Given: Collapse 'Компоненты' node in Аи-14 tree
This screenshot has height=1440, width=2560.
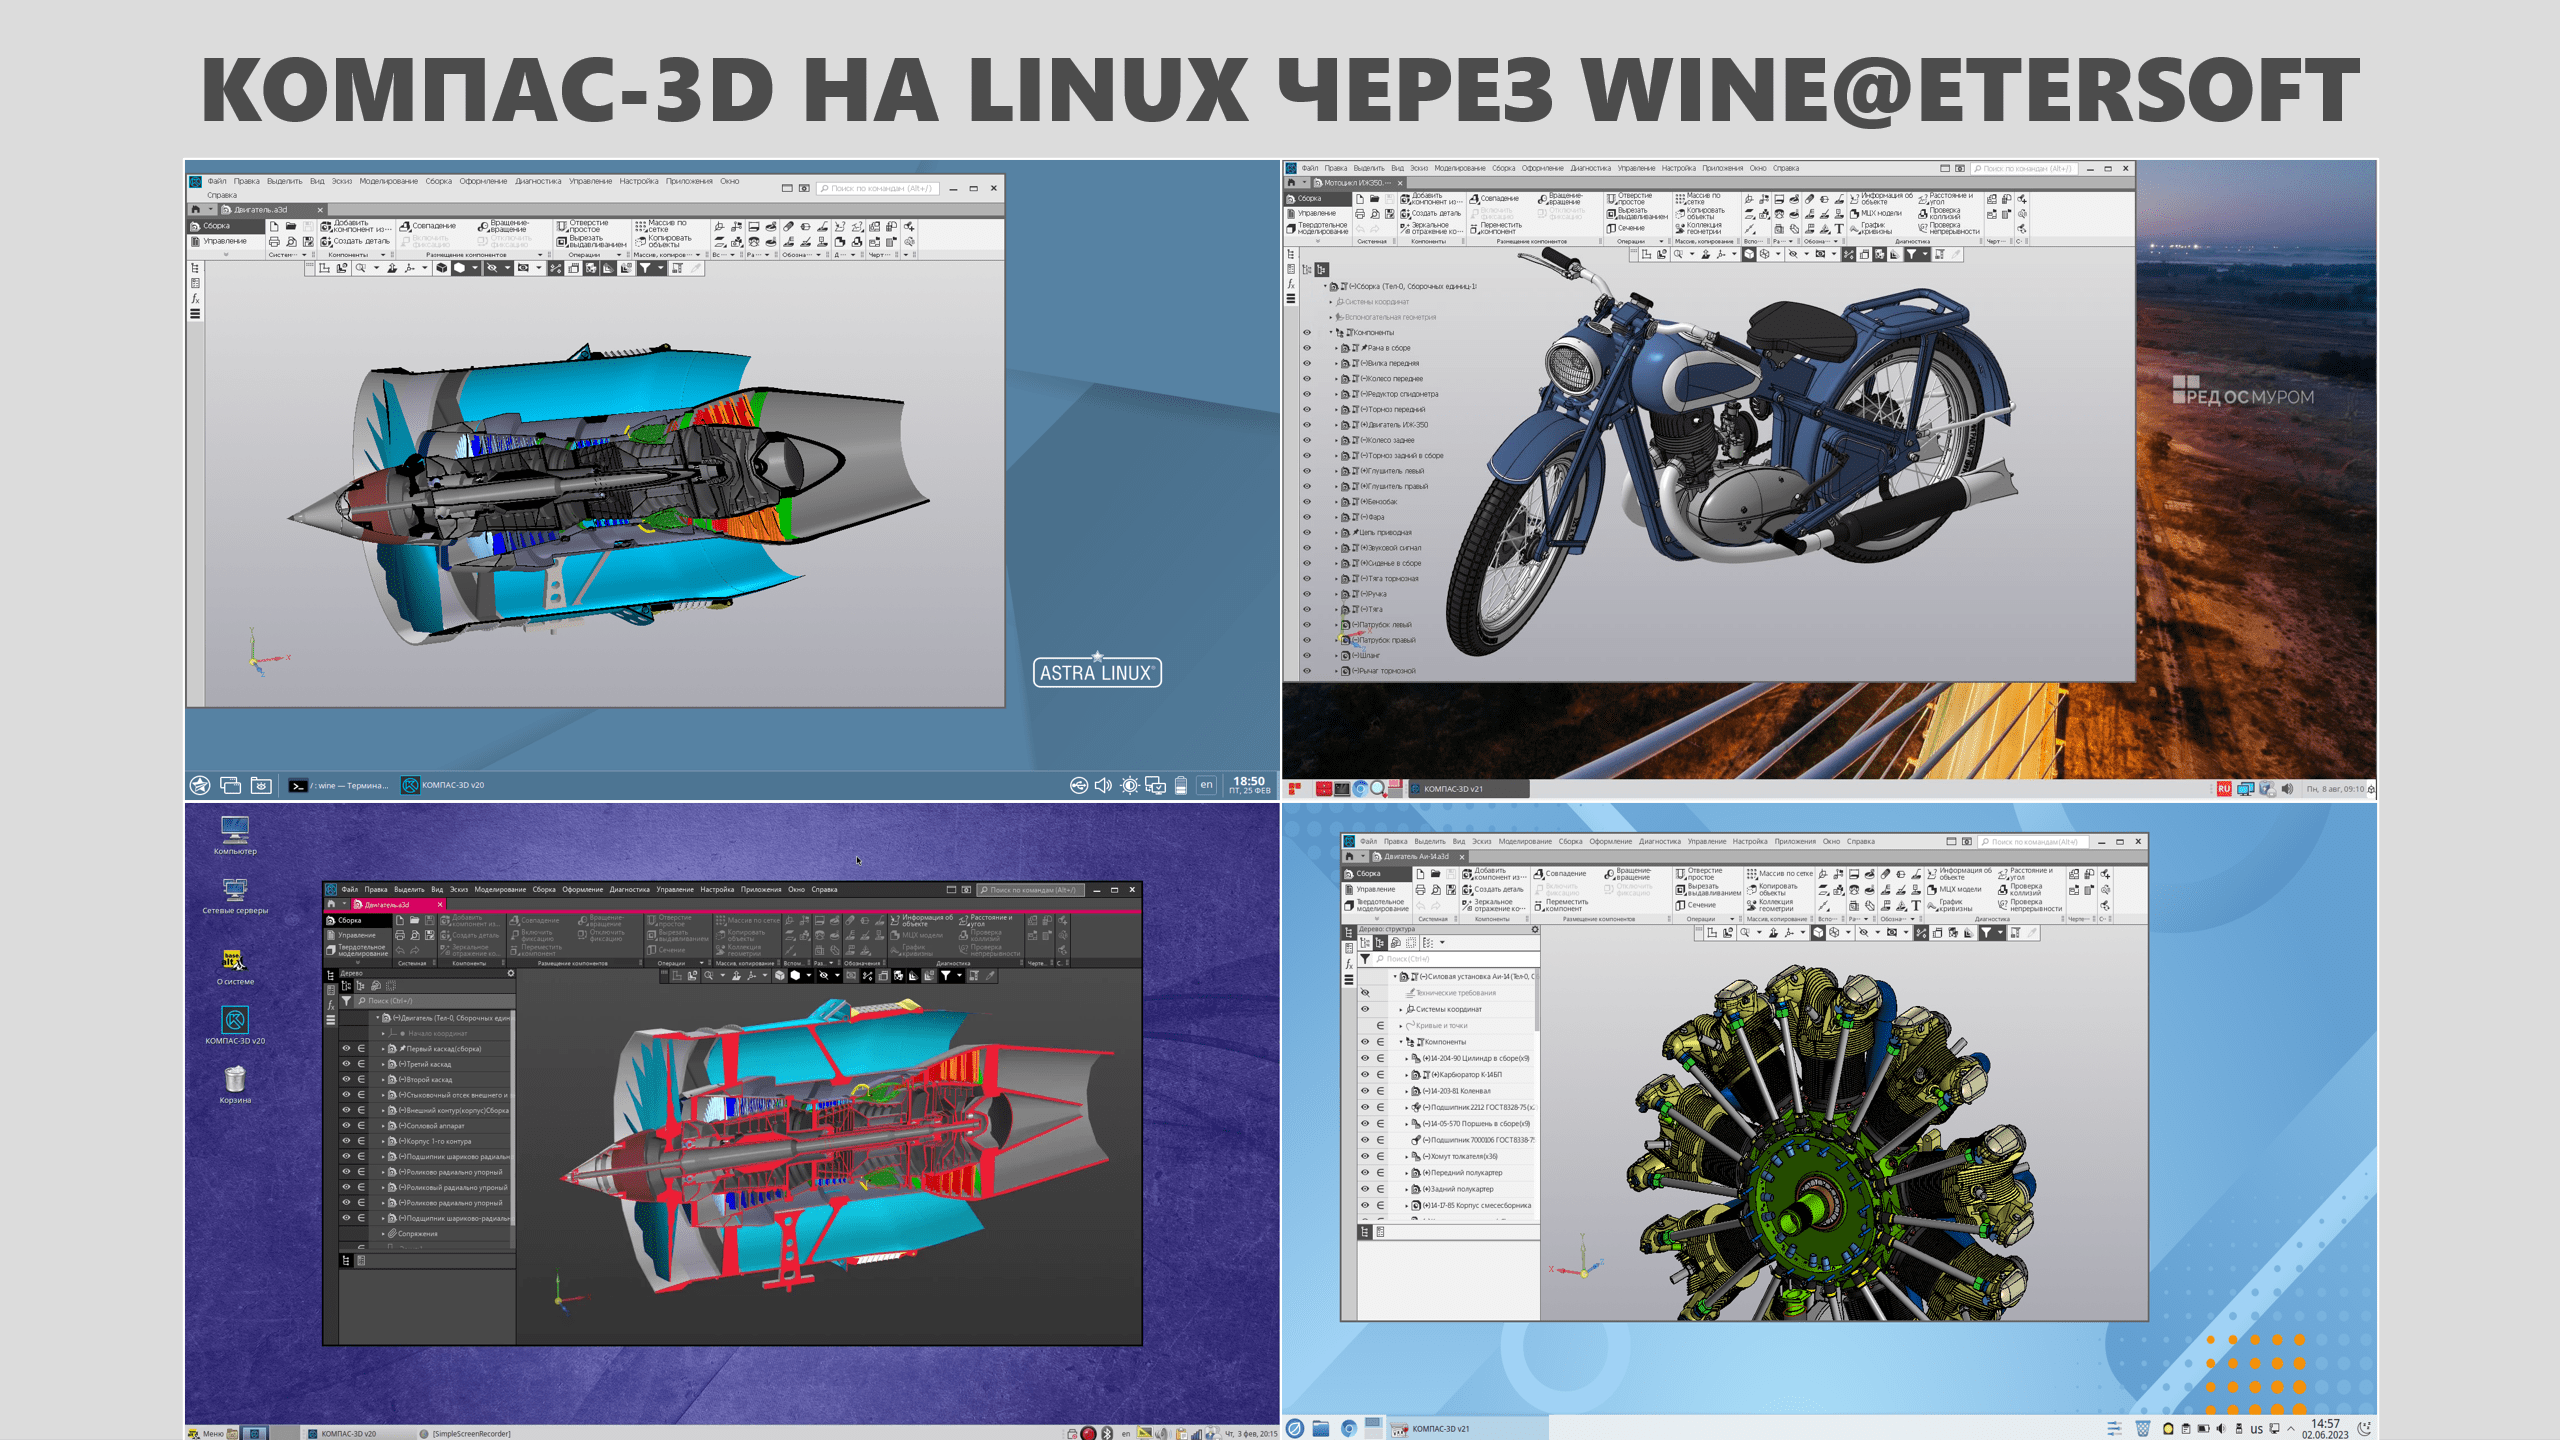Looking at the screenshot, I should [x=1401, y=1042].
